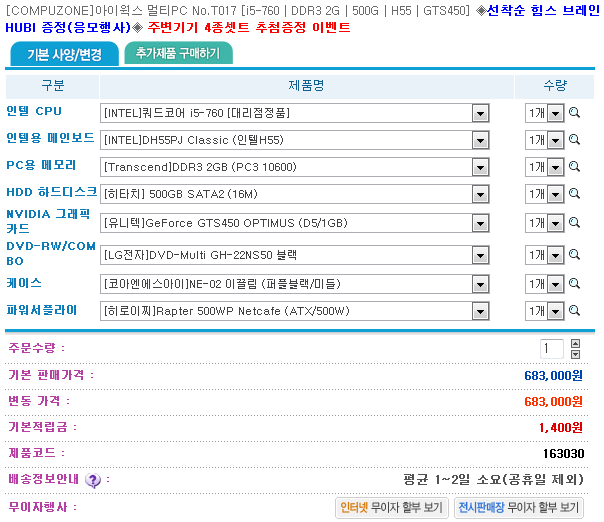Switch to 기본 사양/변경 tab

pos(64,54)
